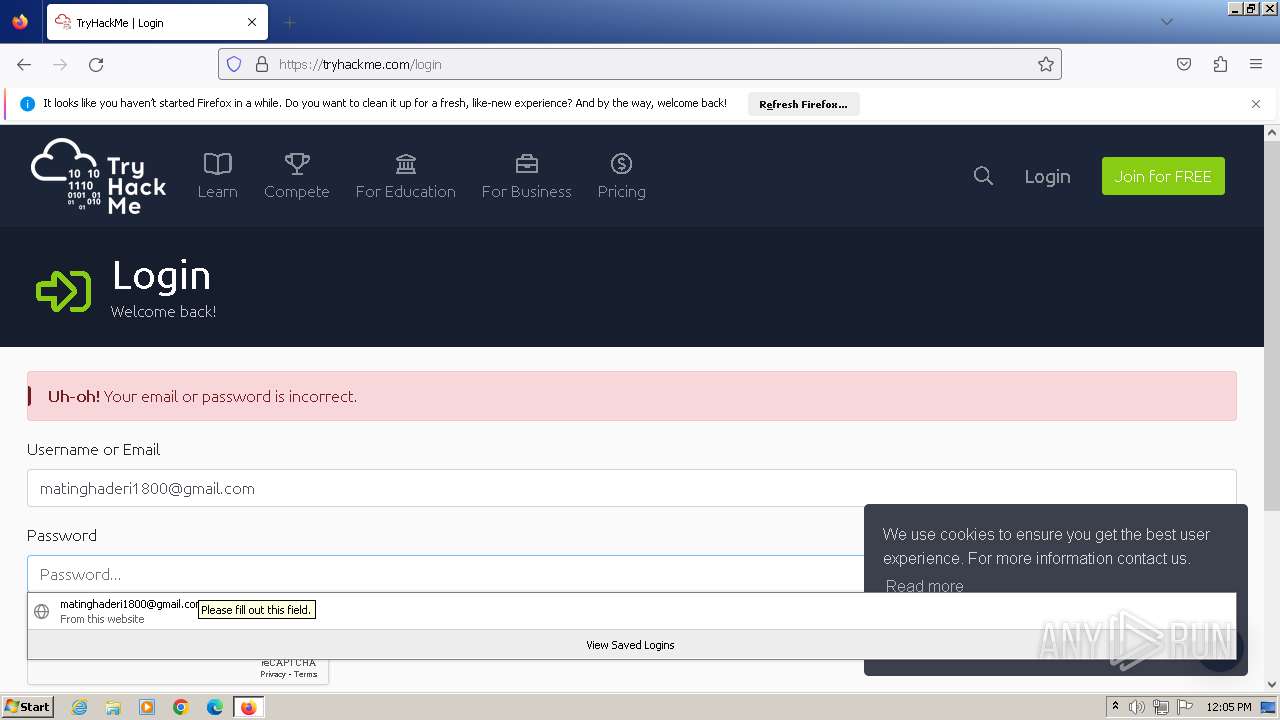Click the page scrollbar up arrow
This screenshot has width=1280, height=720.
[x=1272, y=132]
